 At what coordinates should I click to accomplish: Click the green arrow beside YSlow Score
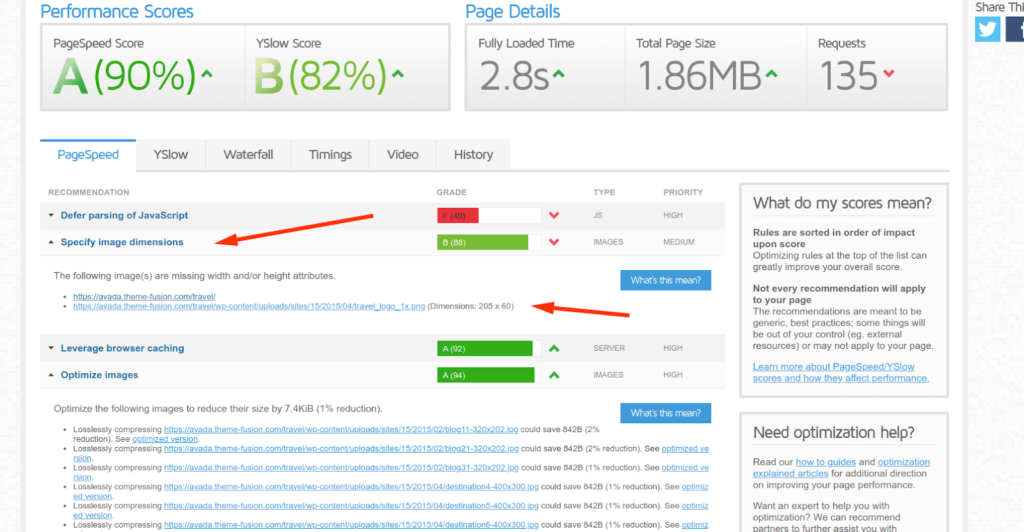point(398,74)
